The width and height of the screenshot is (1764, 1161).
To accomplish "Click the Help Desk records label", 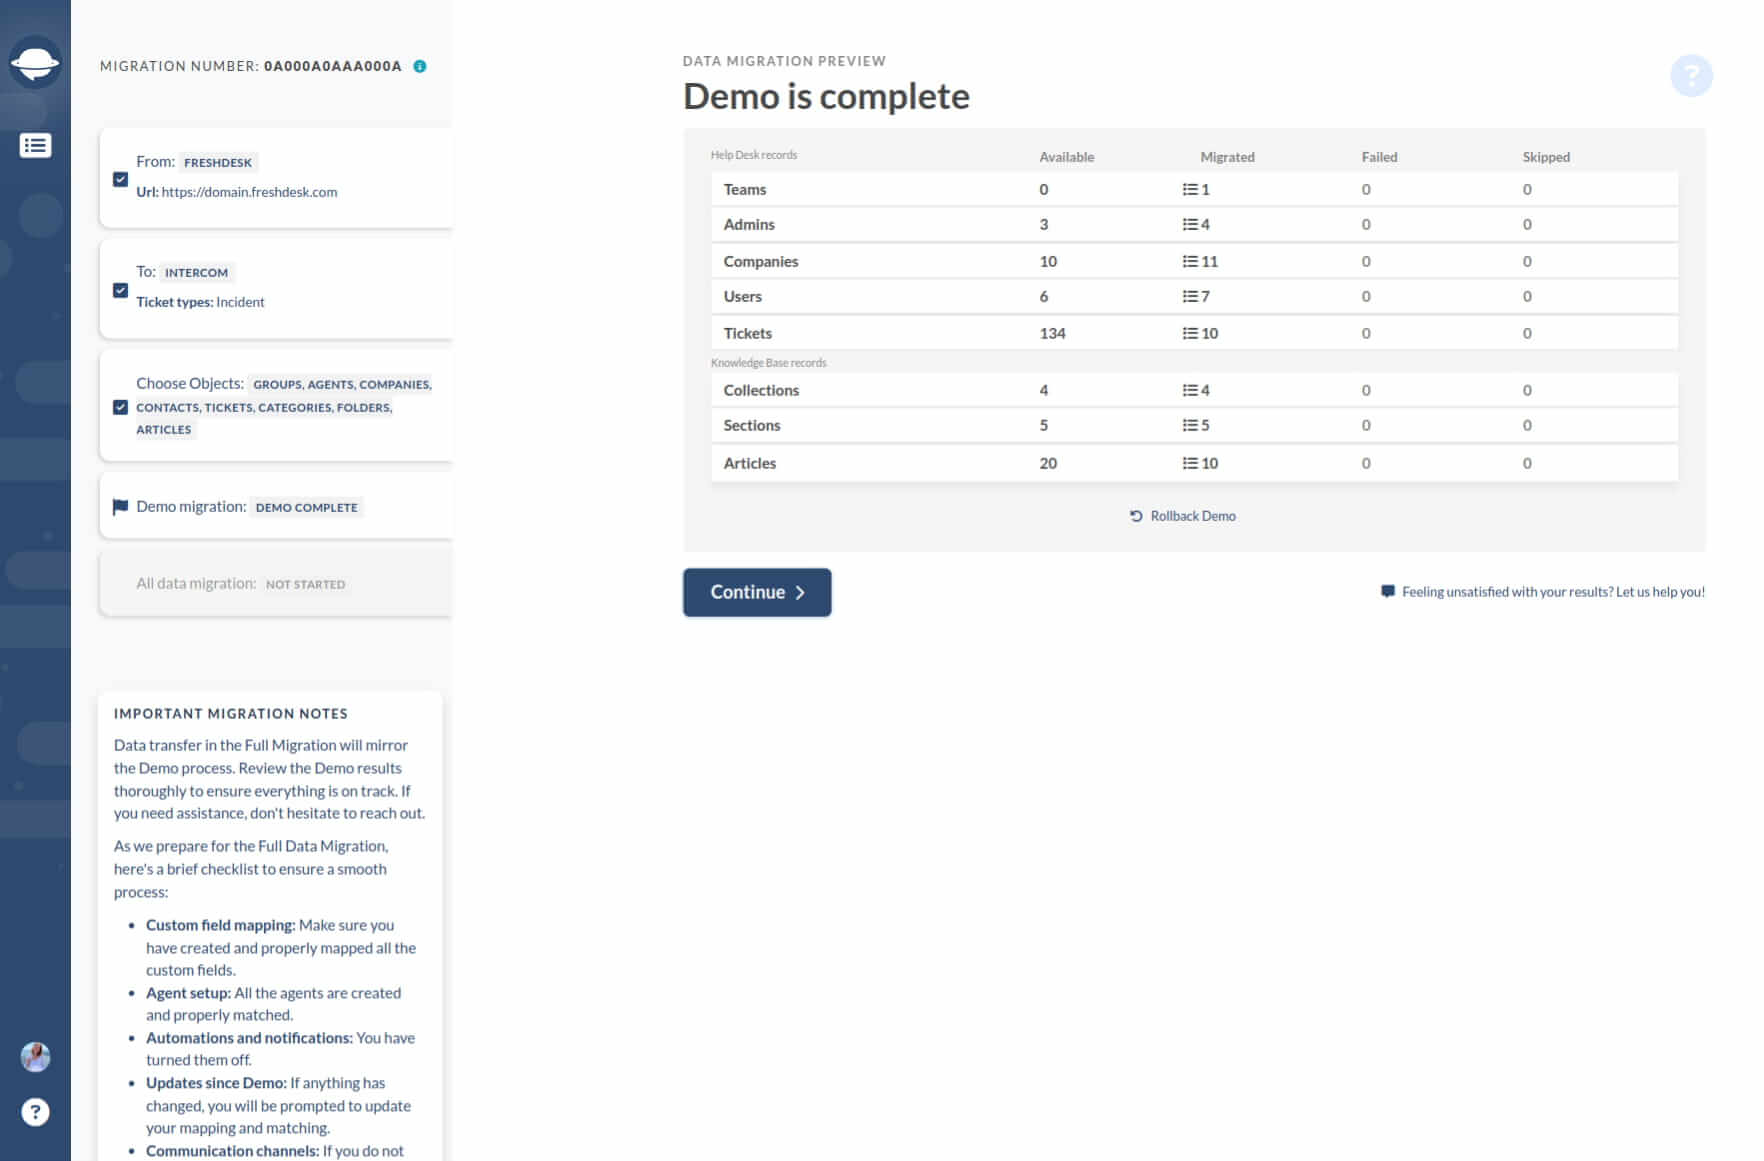I will [753, 155].
